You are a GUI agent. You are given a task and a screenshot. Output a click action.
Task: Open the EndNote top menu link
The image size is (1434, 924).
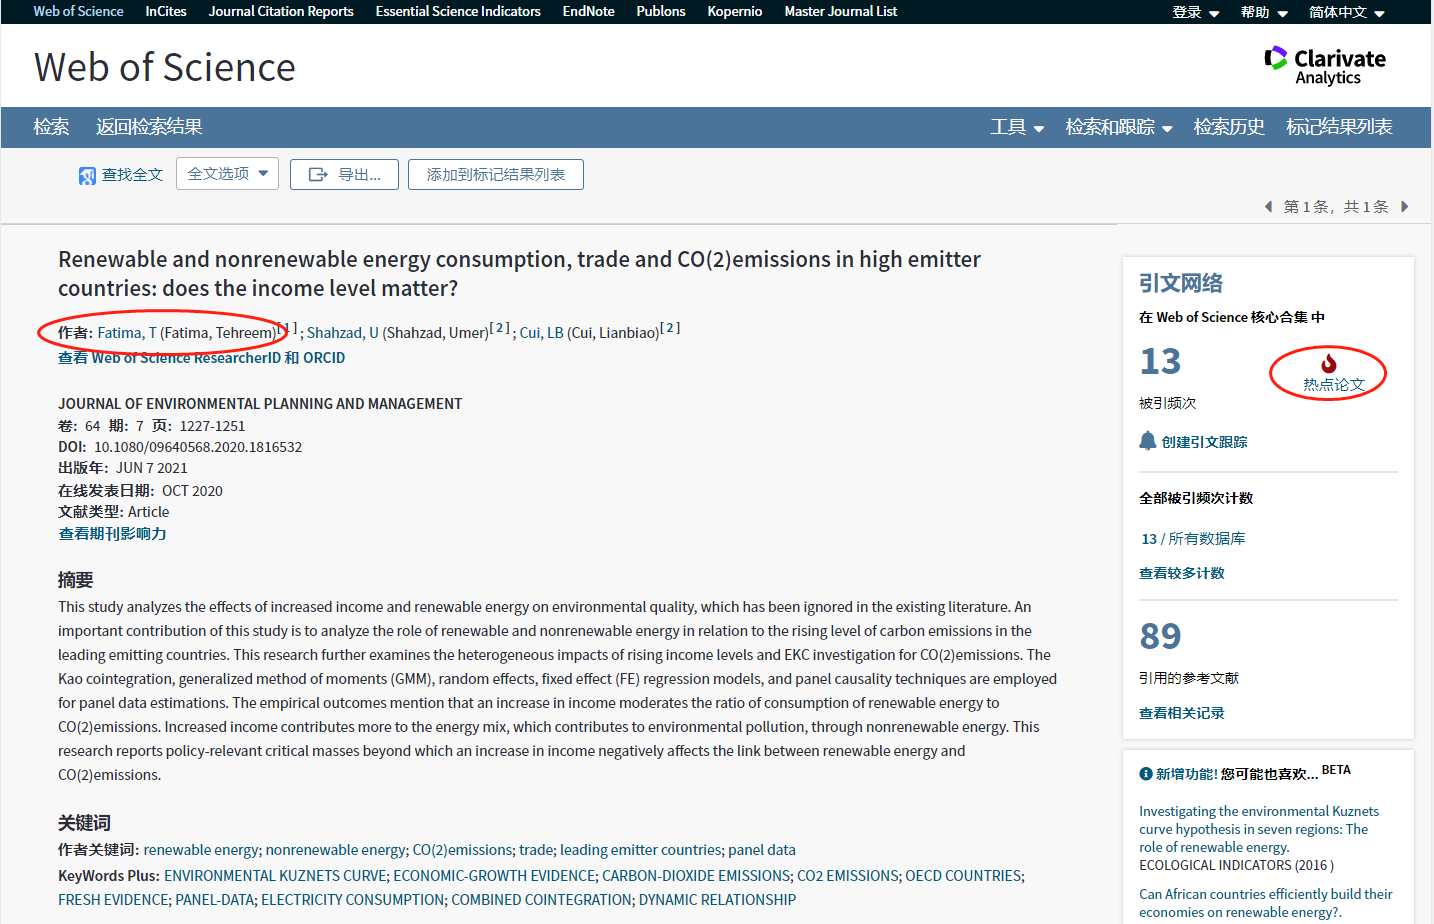588,11
